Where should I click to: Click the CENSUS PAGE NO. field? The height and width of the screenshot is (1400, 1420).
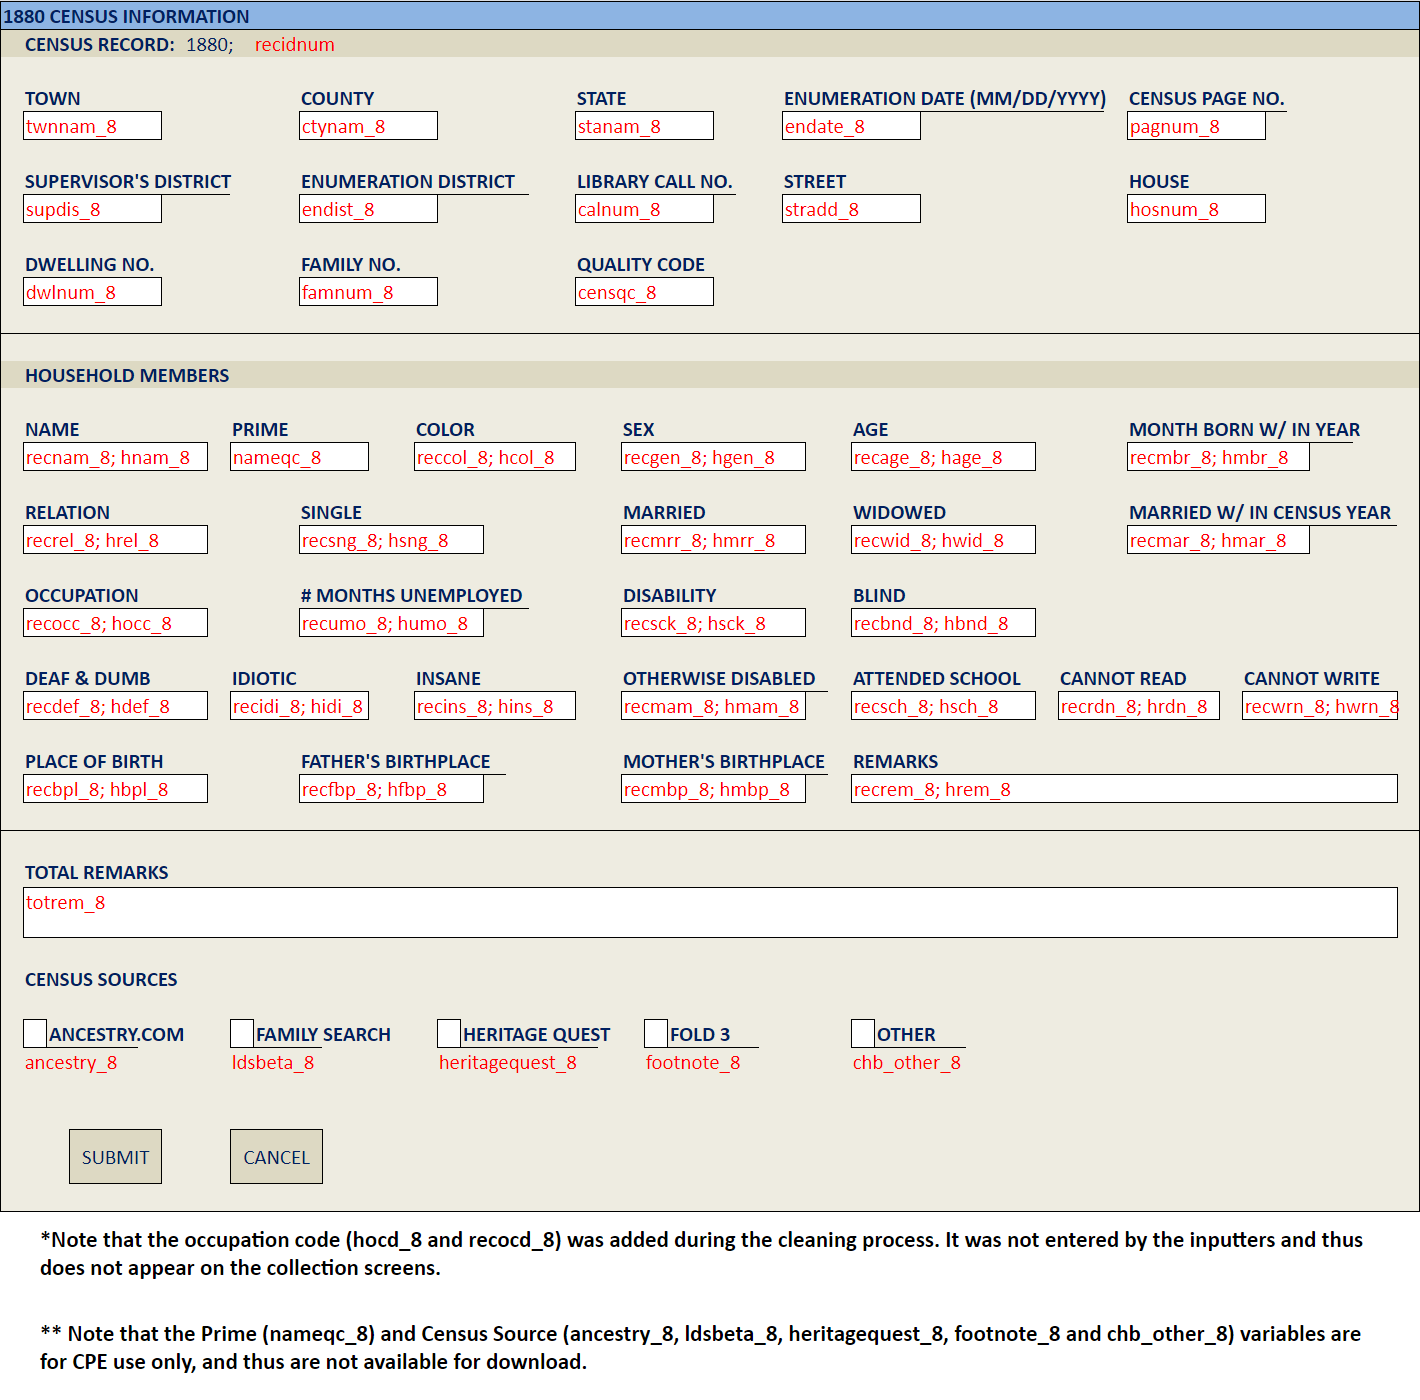[x=1196, y=126]
